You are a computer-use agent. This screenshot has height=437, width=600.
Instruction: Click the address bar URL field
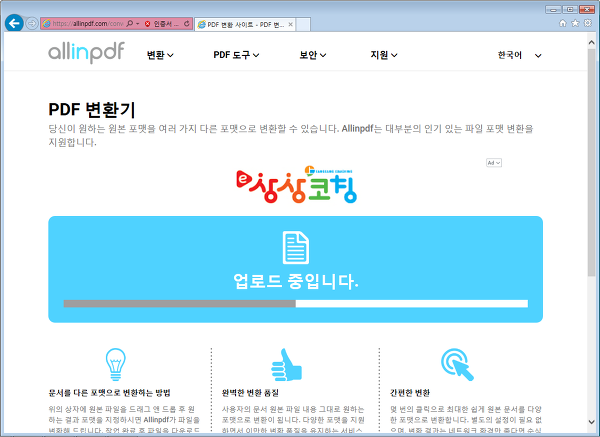click(x=88, y=24)
